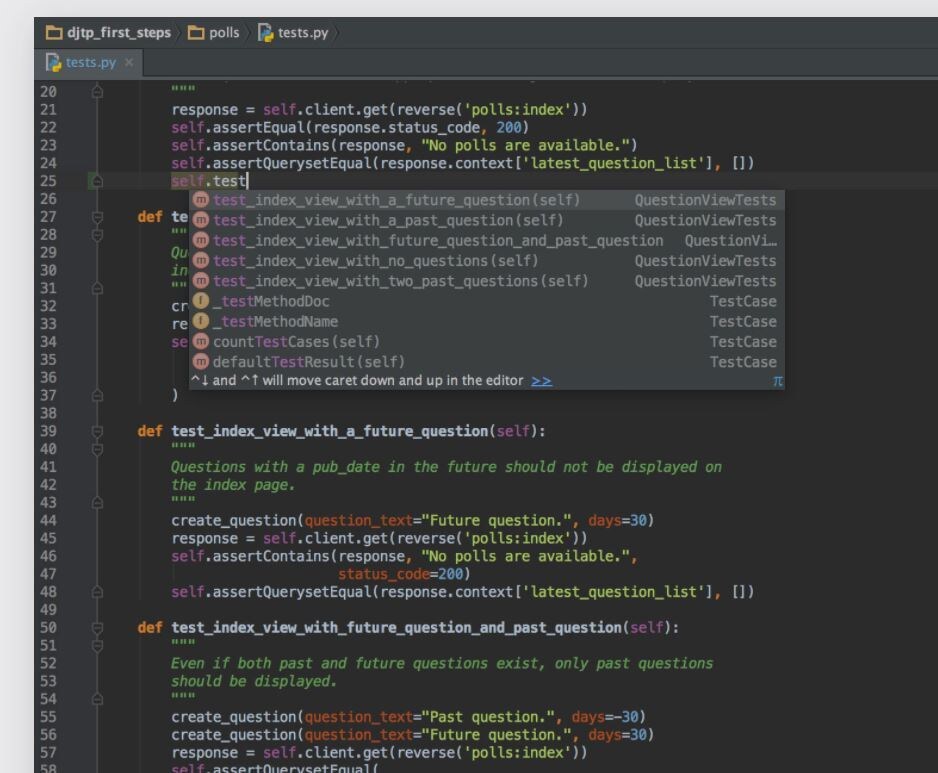Choose test_index_view_with_a_past_question completion
938x773 pixels.
click(486, 220)
